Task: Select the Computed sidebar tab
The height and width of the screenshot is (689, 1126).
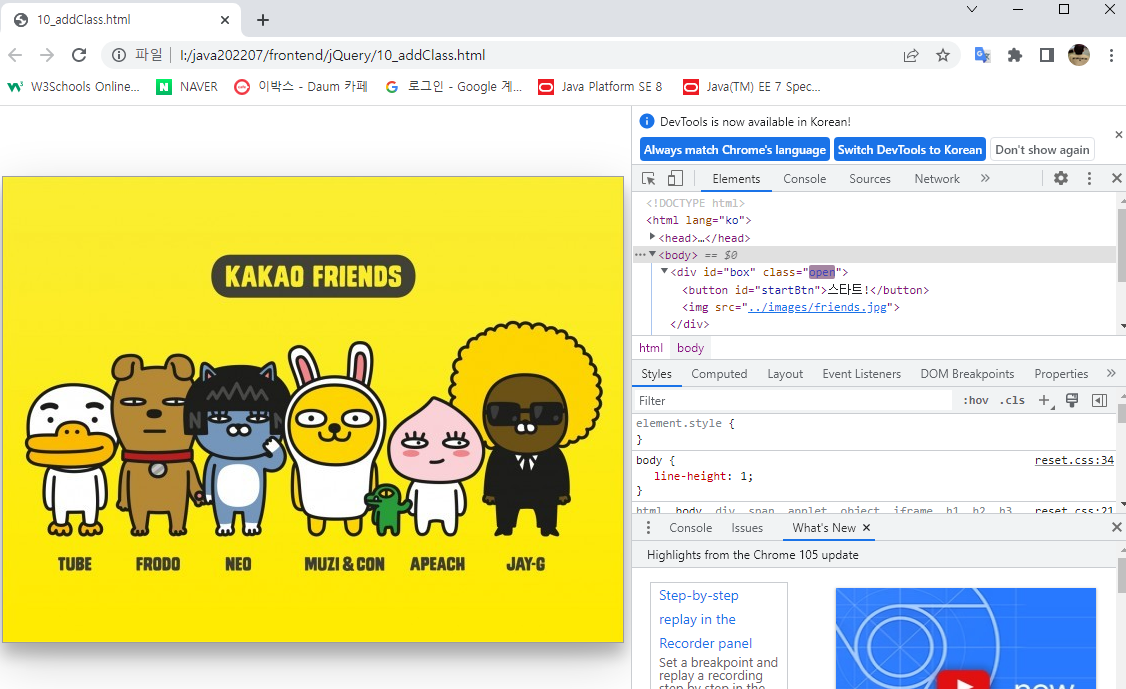Action: pyautogui.click(x=719, y=374)
